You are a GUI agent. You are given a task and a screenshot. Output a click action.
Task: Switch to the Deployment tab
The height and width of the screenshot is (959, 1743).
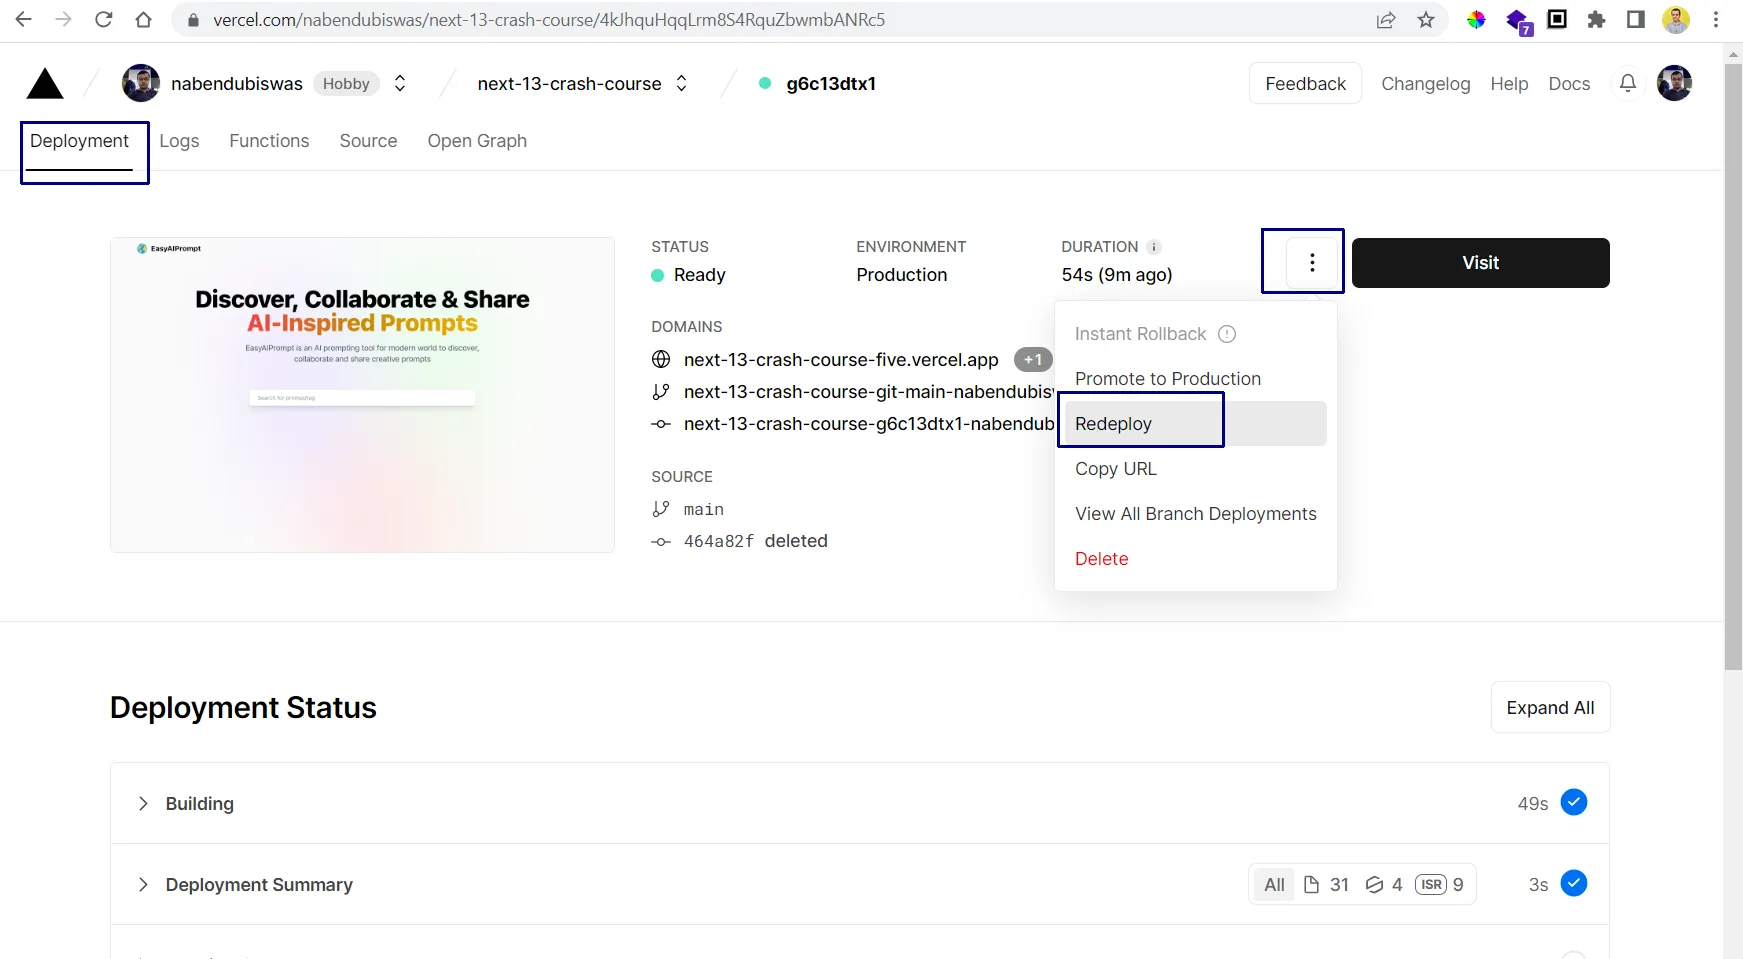(x=79, y=141)
